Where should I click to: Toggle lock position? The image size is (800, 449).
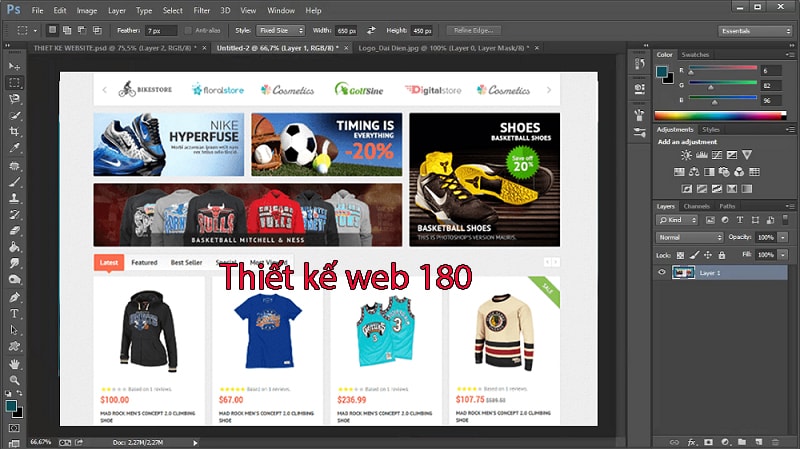tap(708, 255)
